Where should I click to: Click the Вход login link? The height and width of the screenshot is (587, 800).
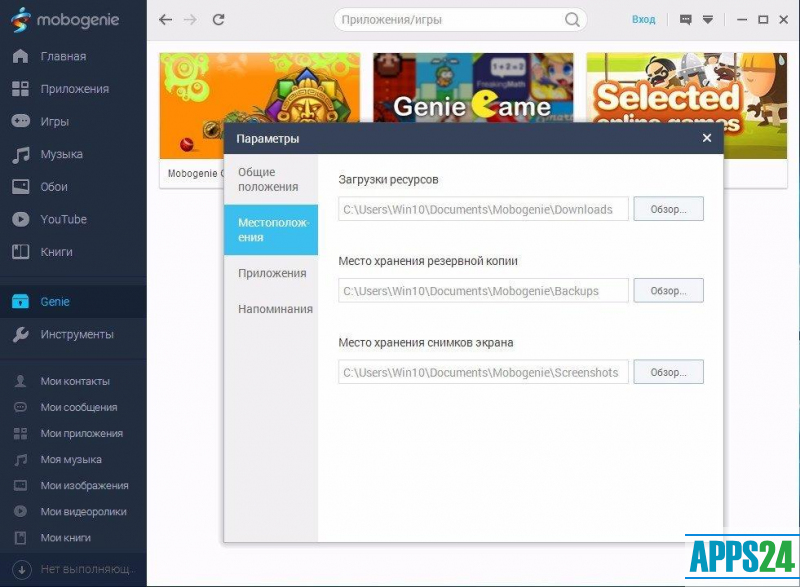[x=643, y=20]
